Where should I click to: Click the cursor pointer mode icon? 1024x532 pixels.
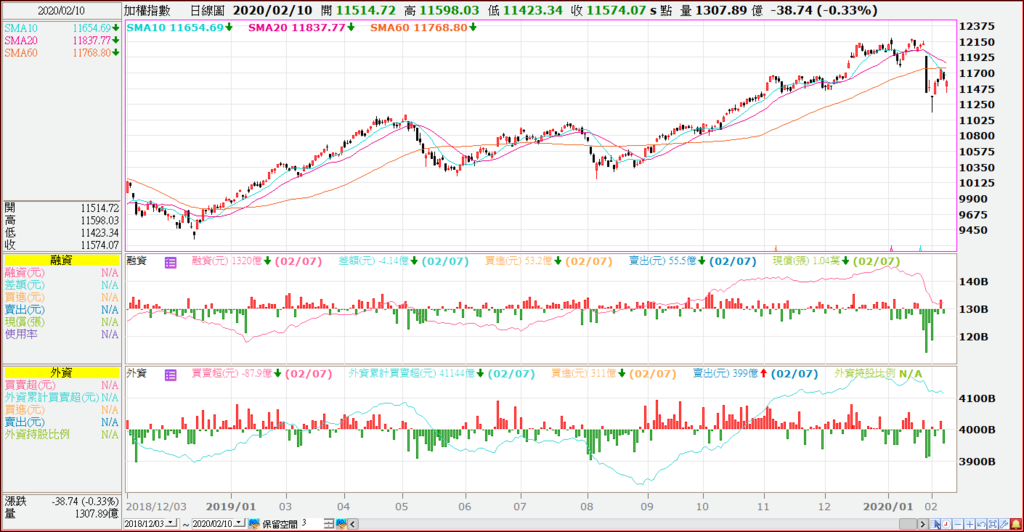coord(935,524)
